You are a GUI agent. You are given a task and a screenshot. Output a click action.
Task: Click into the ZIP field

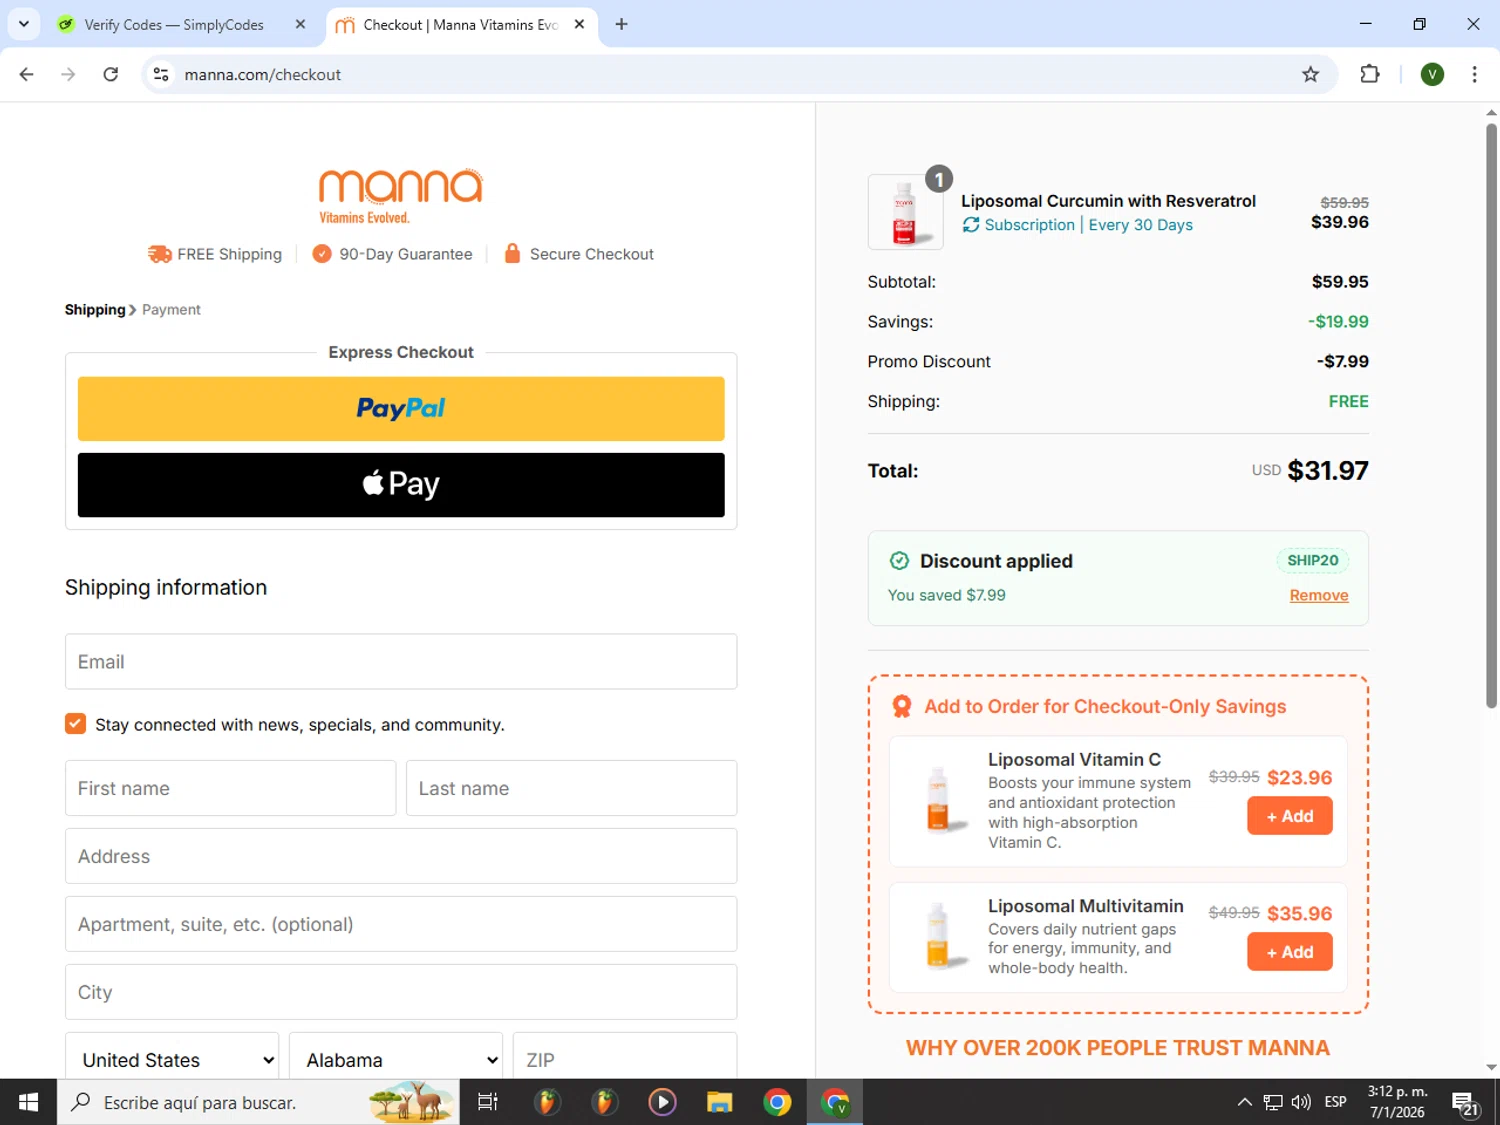tap(625, 1058)
